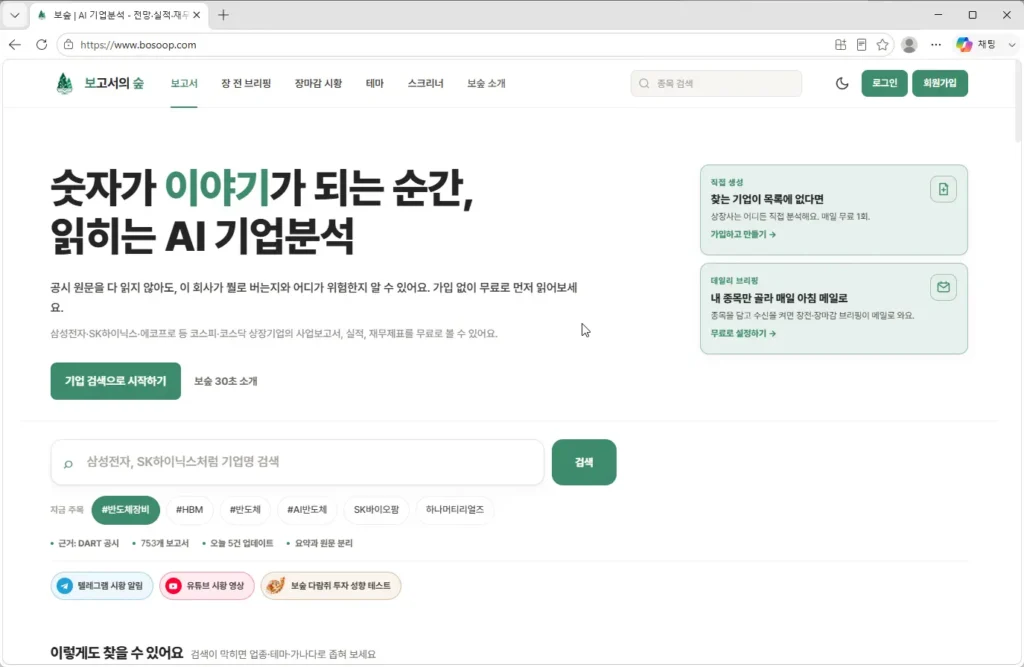This screenshot has width=1024, height=667.
Task: Go to the 테마 page
Action: (x=375, y=84)
